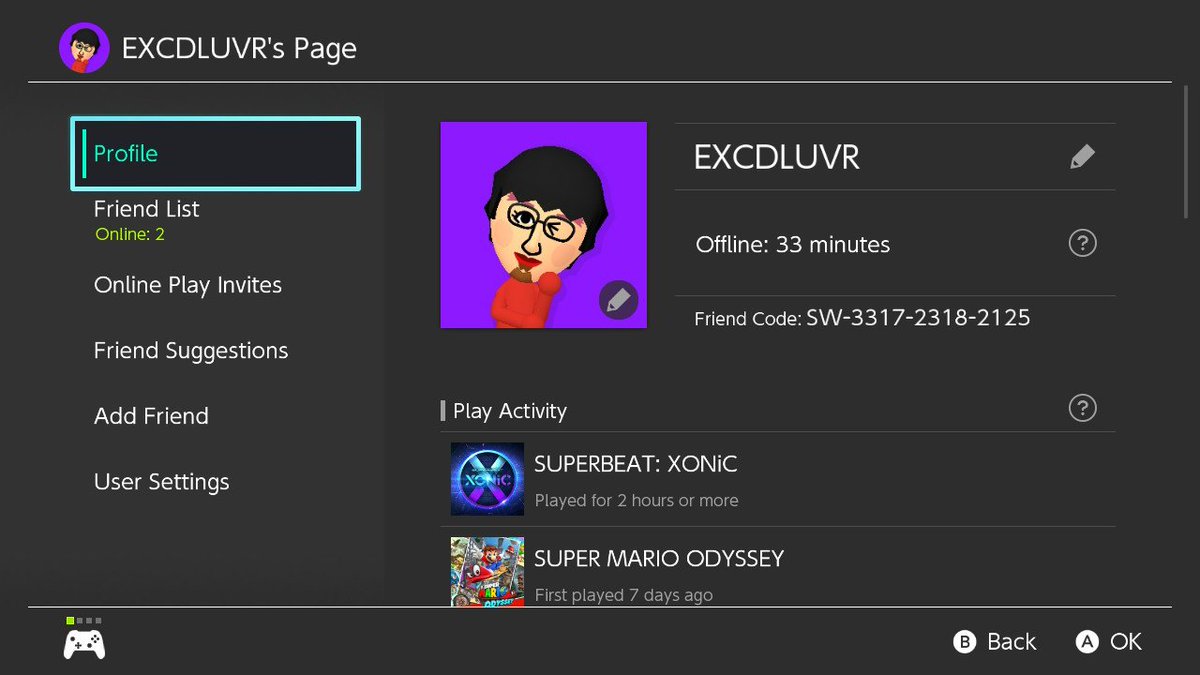Open Online Play Invites
The height and width of the screenshot is (675, 1200).
click(x=188, y=285)
